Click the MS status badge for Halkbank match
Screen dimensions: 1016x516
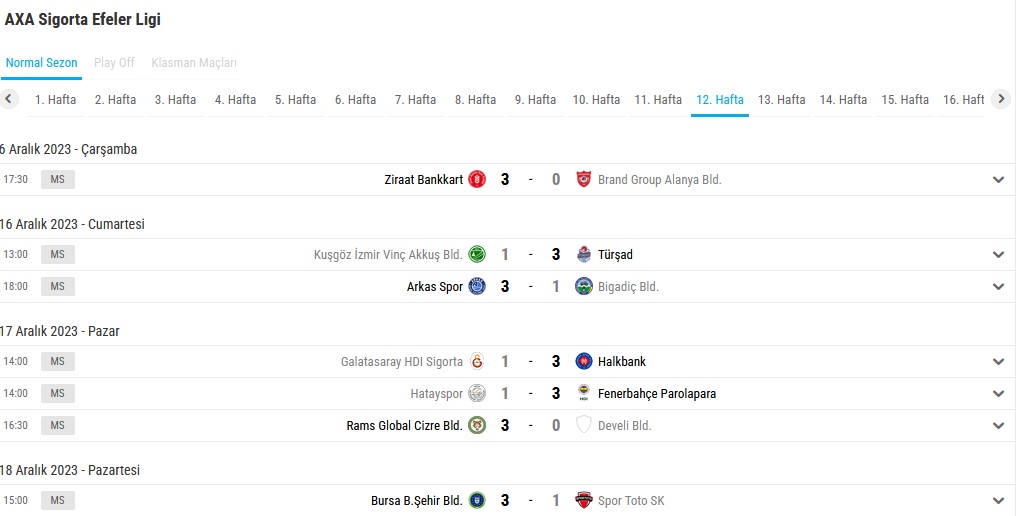pos(57,362)
